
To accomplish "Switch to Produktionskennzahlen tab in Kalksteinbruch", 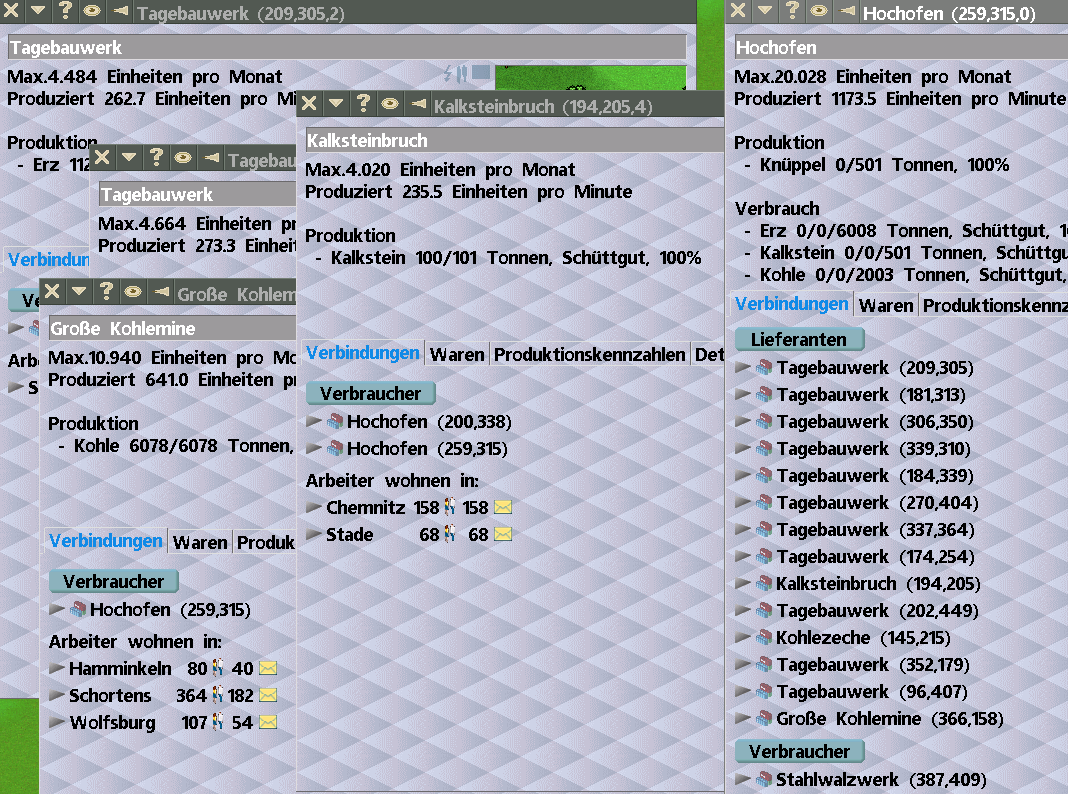I will (x=590, y=354).
